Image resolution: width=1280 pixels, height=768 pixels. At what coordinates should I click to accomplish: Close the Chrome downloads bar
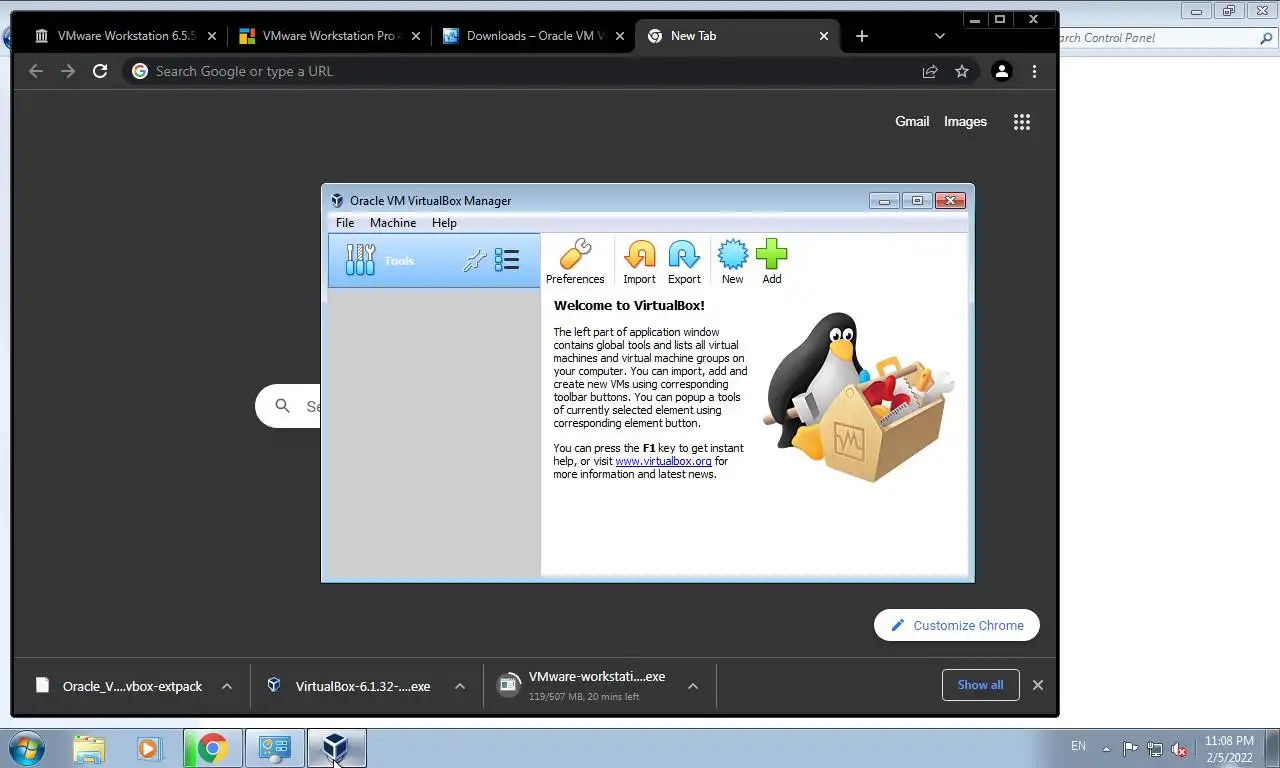pos(1037,685)
